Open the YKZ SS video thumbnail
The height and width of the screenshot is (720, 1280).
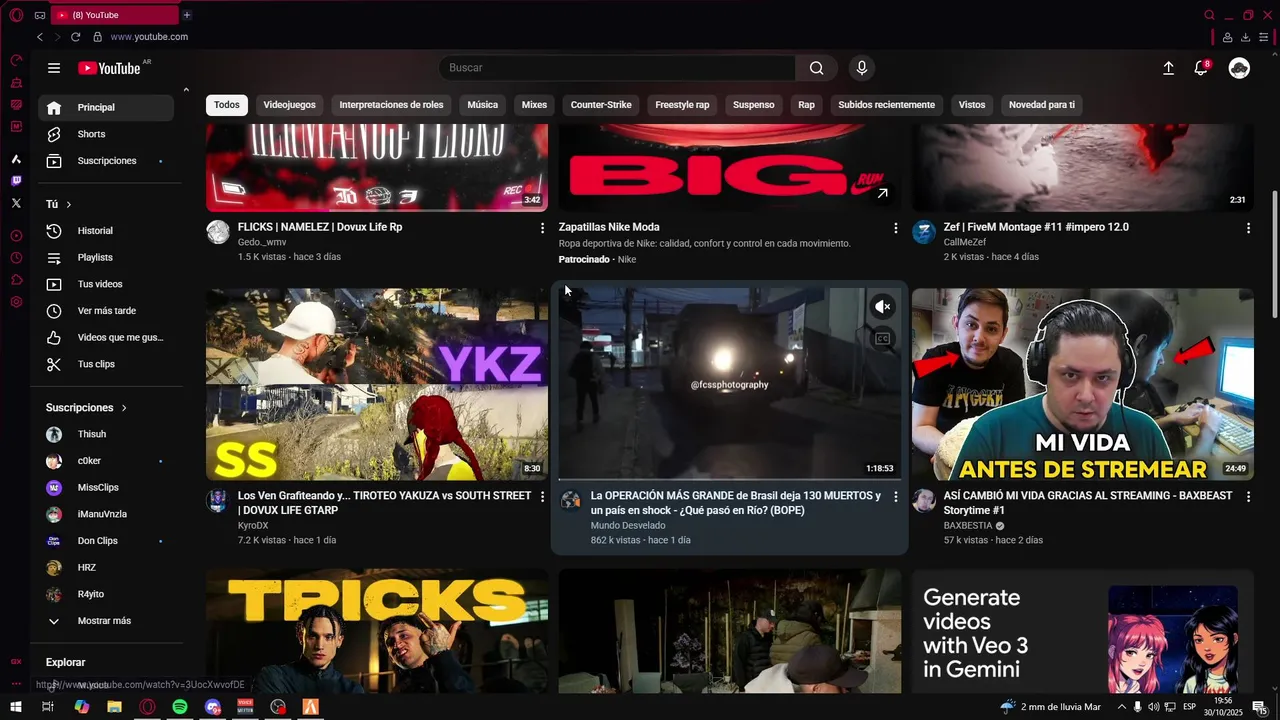click(x=377, y=385)
